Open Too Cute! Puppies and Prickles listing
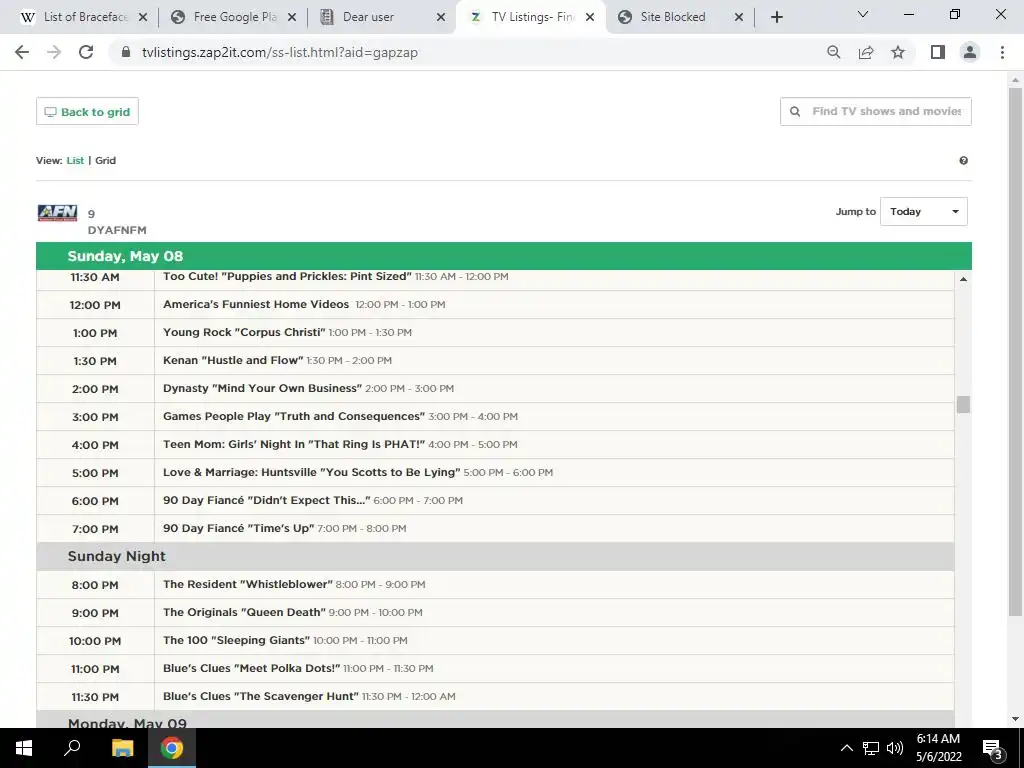 click(287, 277)
